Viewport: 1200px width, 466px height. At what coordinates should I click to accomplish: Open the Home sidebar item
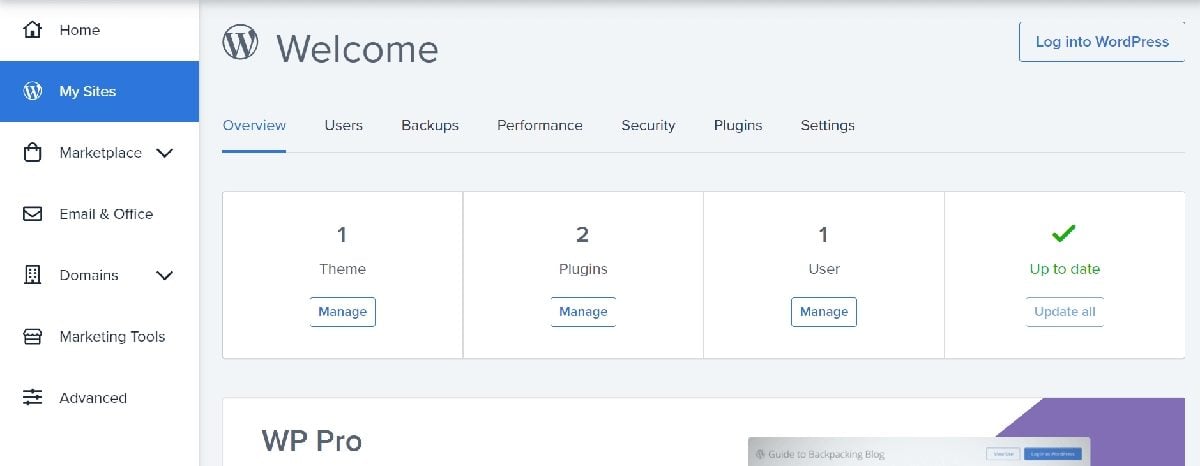coord(100,30)
